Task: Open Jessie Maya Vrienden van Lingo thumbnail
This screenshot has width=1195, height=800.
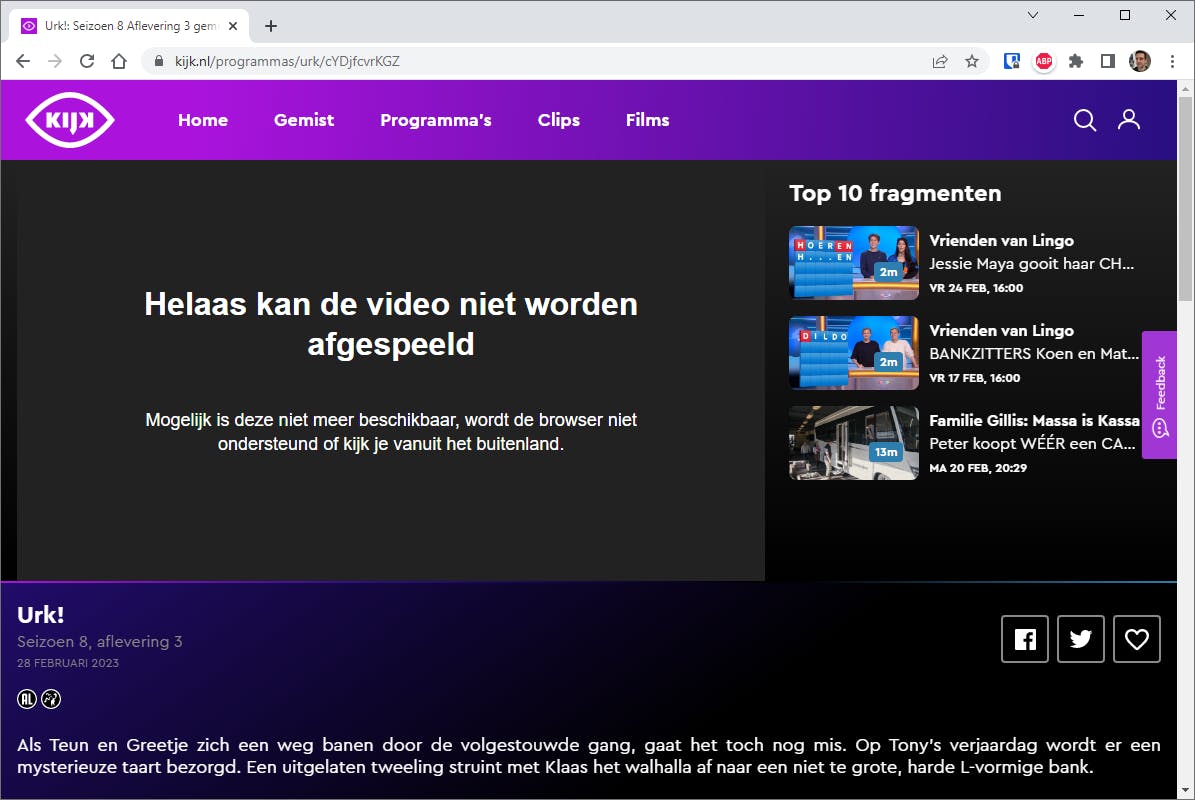Action: pos(854,262)
